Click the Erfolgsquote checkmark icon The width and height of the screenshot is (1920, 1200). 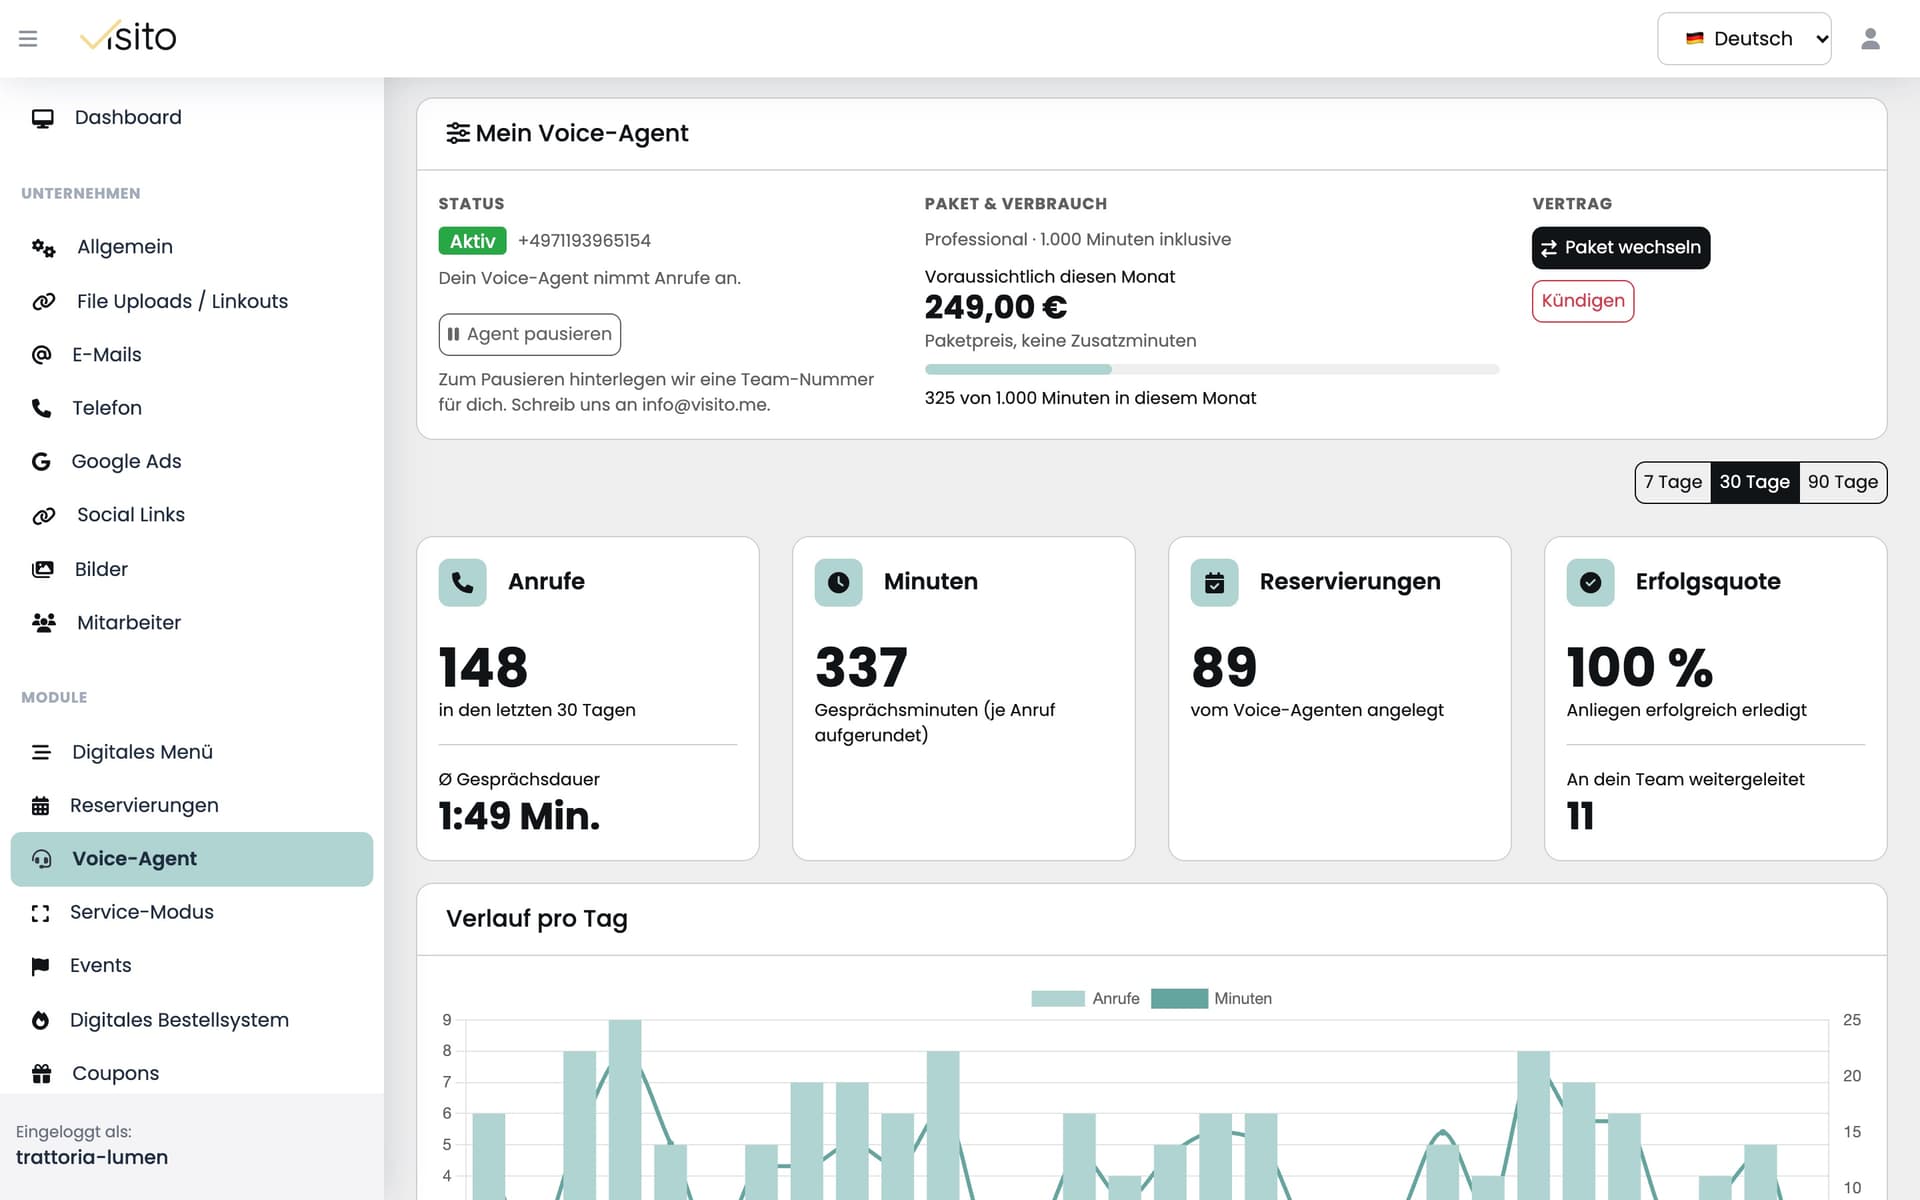pos(1590,582)
